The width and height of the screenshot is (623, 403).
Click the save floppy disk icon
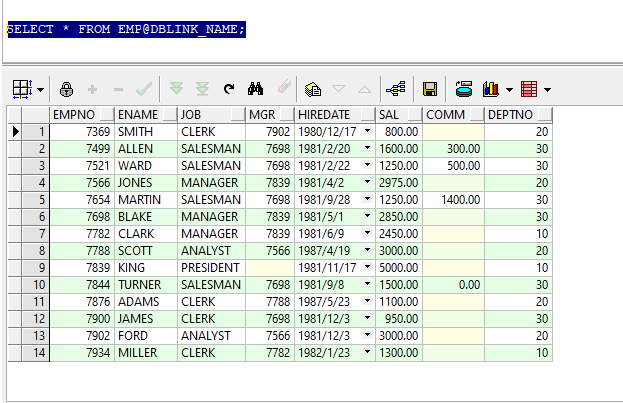click(430, 89)
